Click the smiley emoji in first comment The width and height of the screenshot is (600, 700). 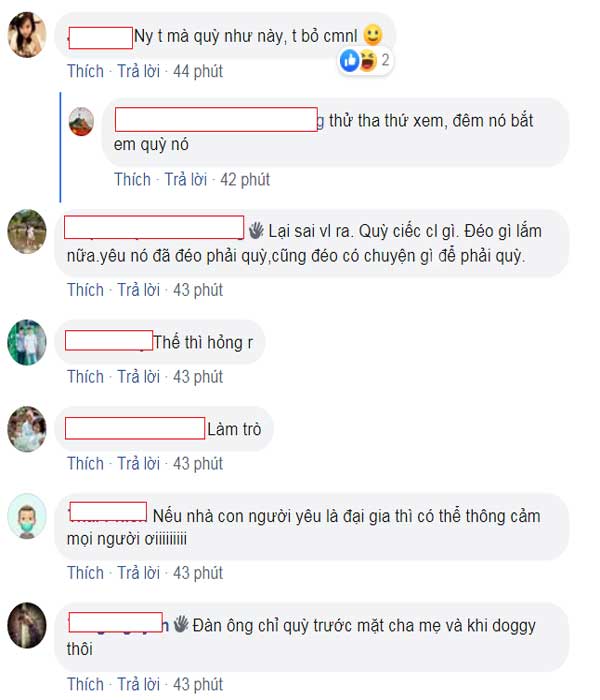point(373,35)
